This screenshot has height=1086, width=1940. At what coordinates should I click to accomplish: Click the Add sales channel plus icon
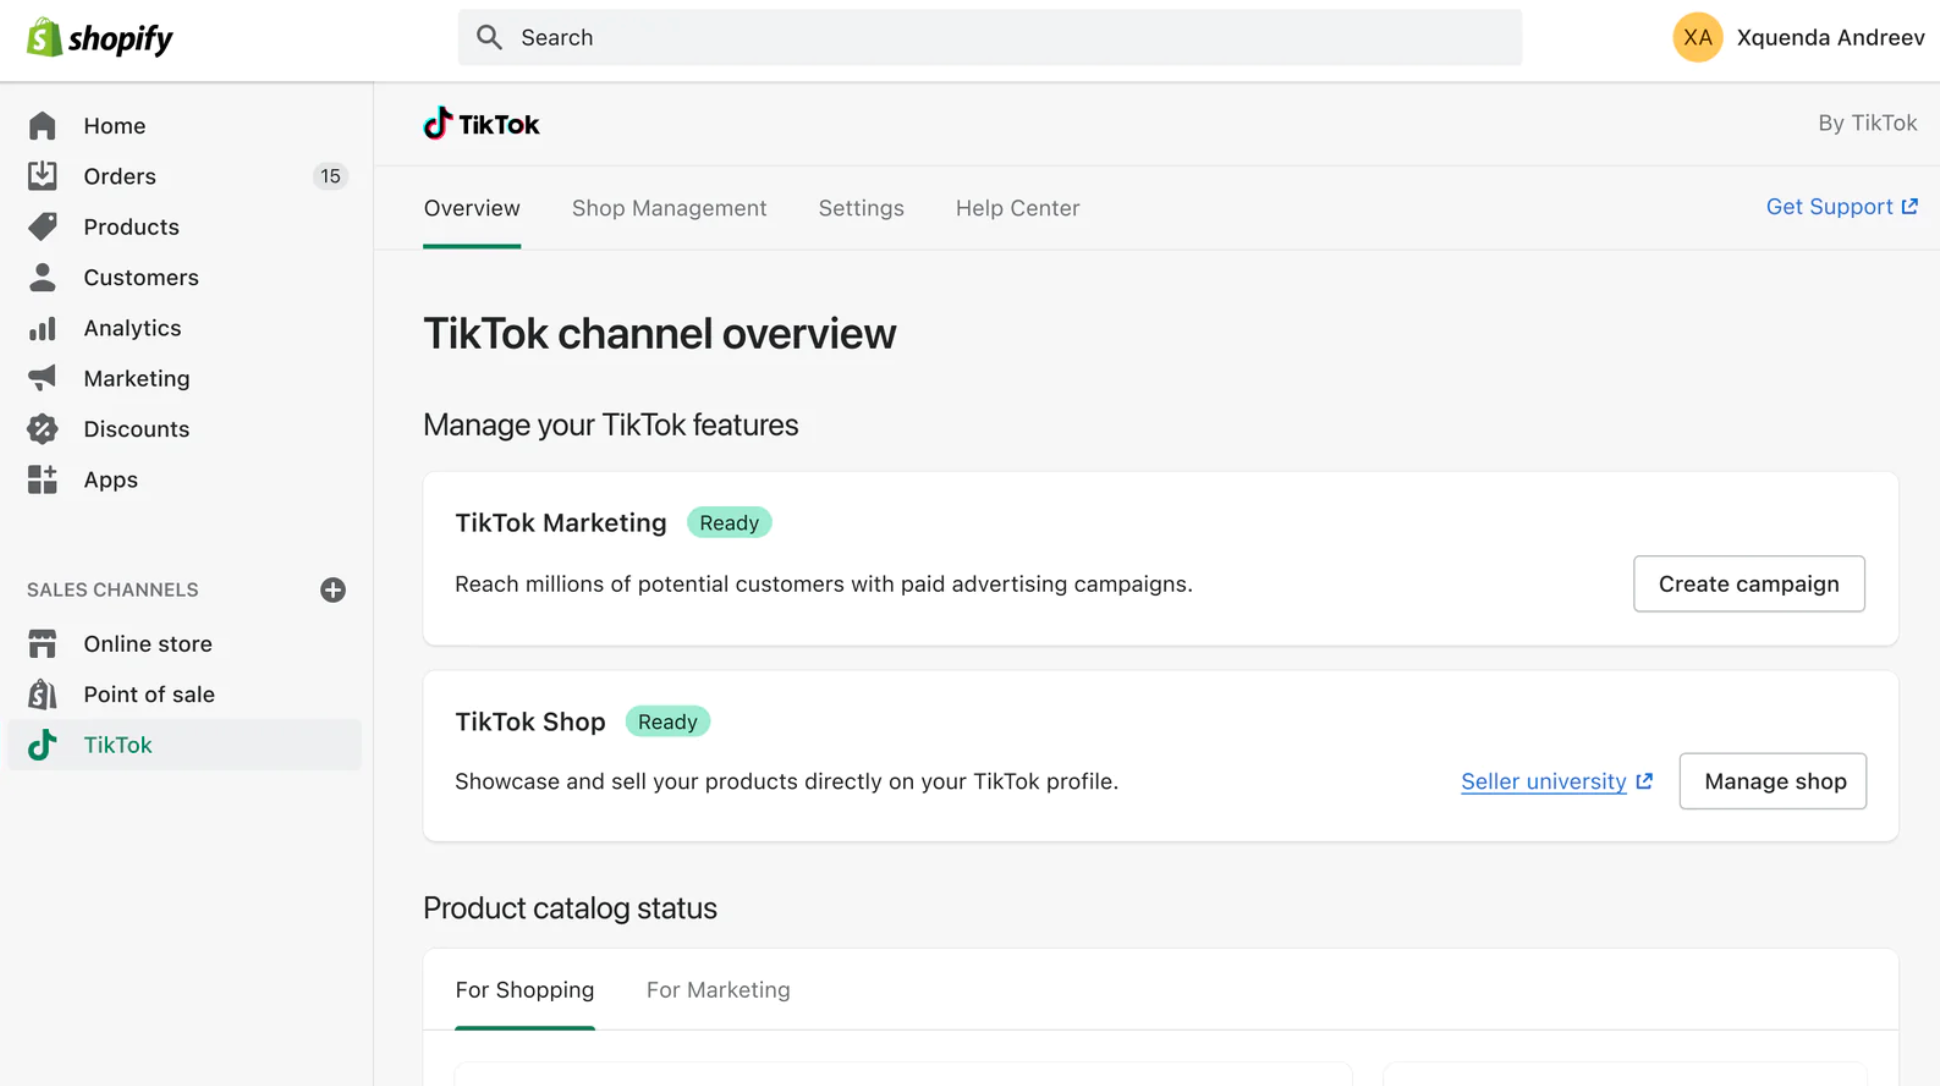(x=333, y=588)
